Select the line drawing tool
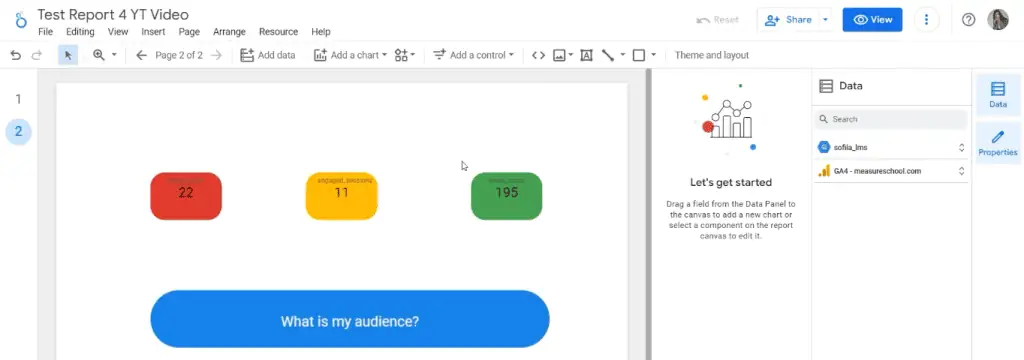 tap(608, 56)
